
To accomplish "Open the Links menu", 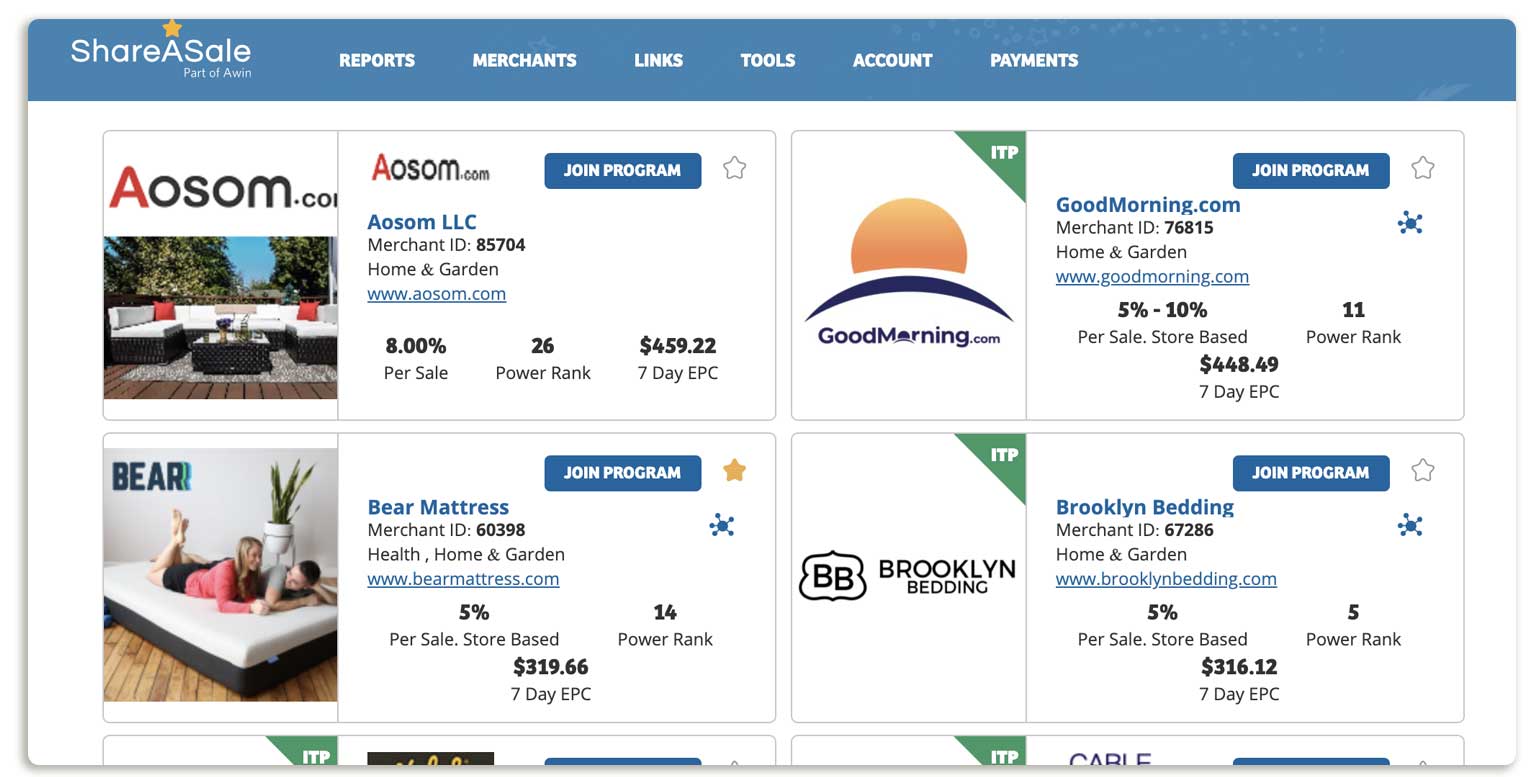I will pyautogui.click(x=658, y=60).
